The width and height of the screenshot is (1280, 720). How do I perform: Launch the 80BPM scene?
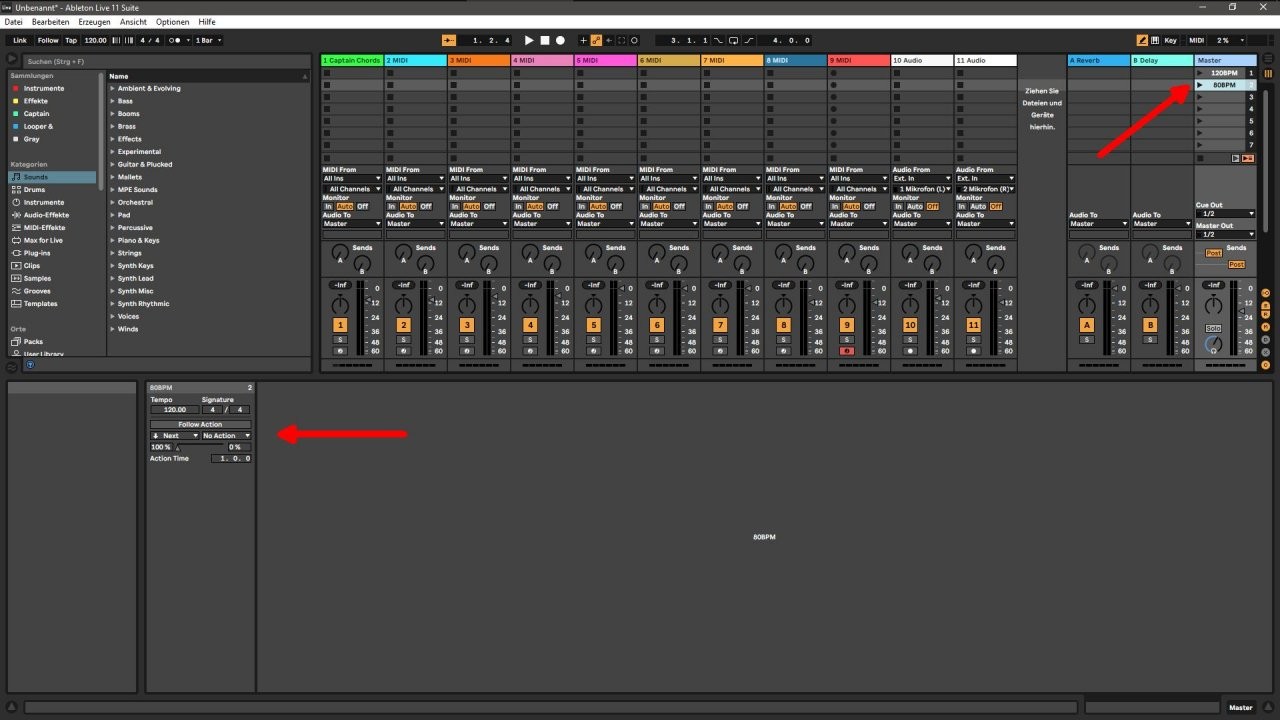pos(1200,85)
